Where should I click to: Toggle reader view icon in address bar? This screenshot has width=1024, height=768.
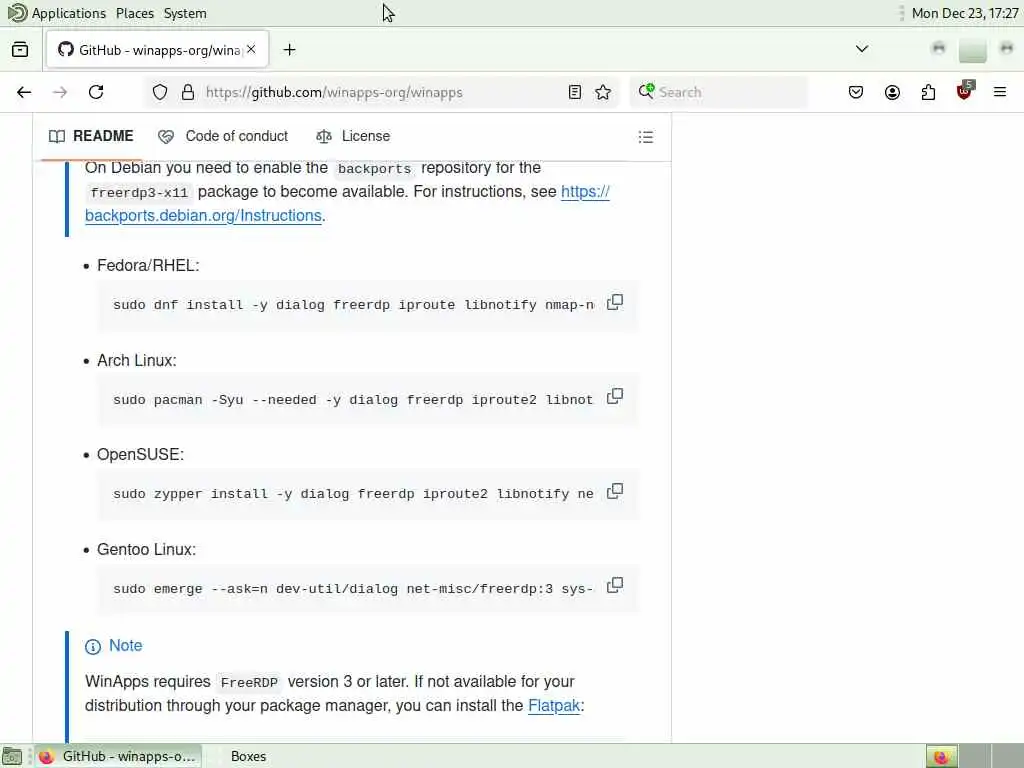click(575, 92)
